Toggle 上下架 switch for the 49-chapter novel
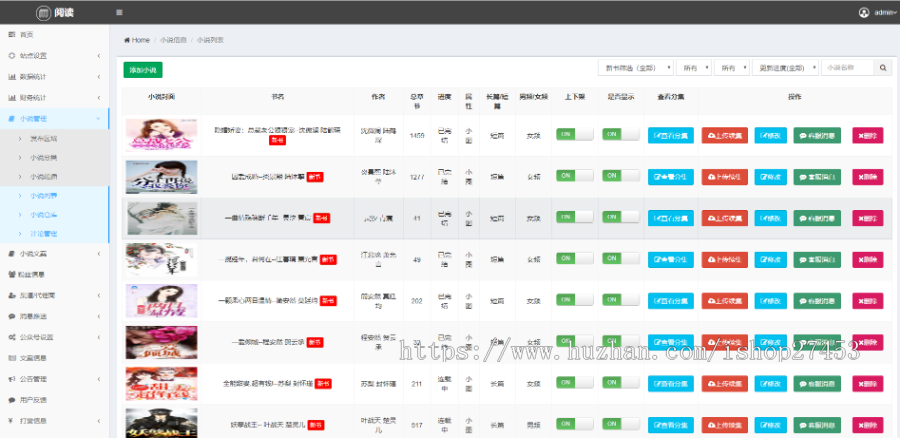 [x=575, y=258]
